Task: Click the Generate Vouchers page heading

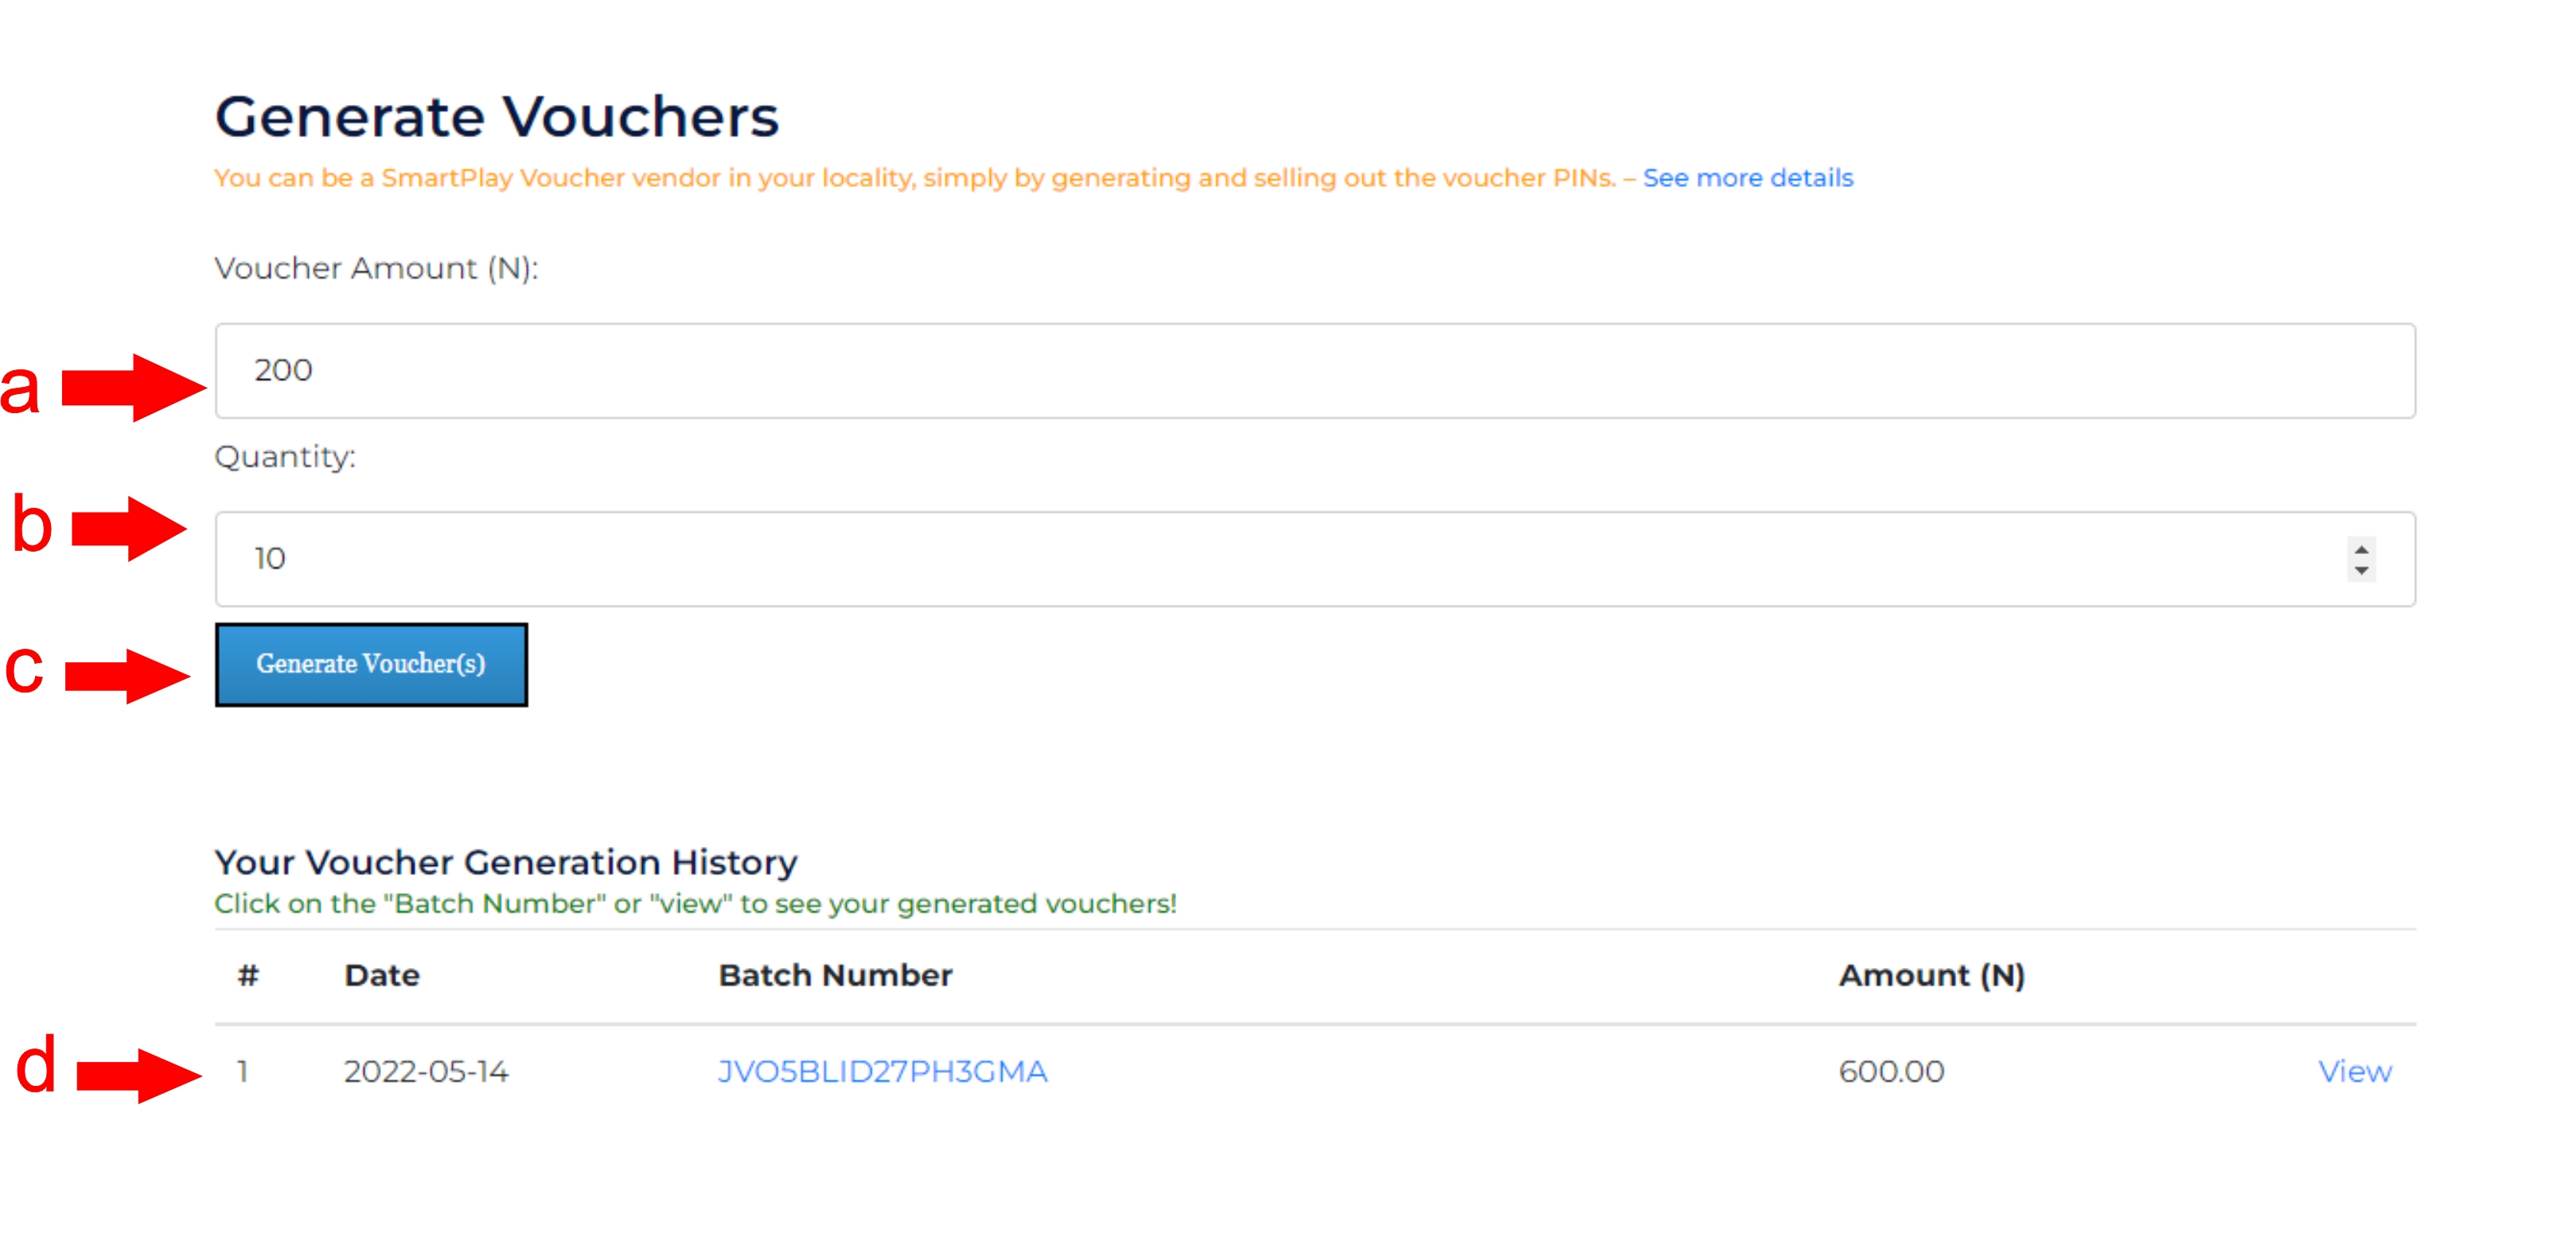Action: point(496,117)
